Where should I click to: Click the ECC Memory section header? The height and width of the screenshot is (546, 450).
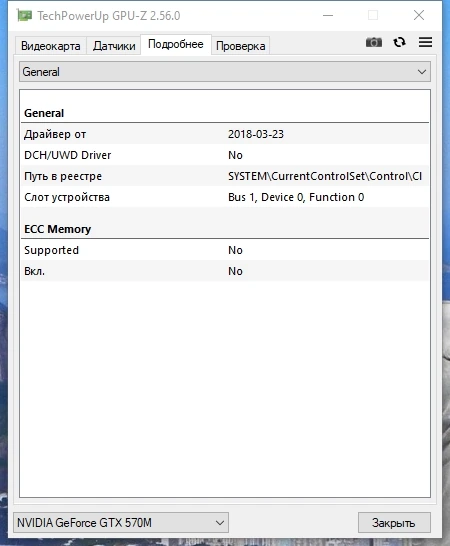(x=57, y=229)
